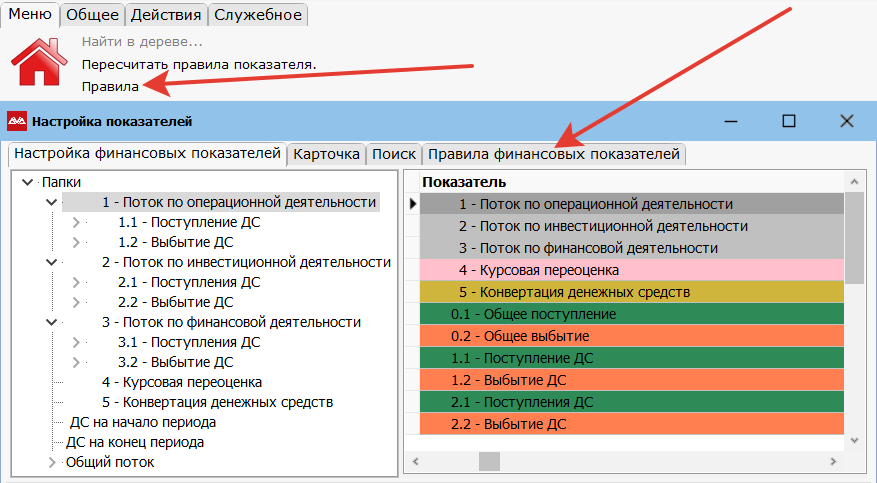Select tree item 3 - Поток по финансовой деятельности
This screenshot has height=483, width=877.
point(231,322)
